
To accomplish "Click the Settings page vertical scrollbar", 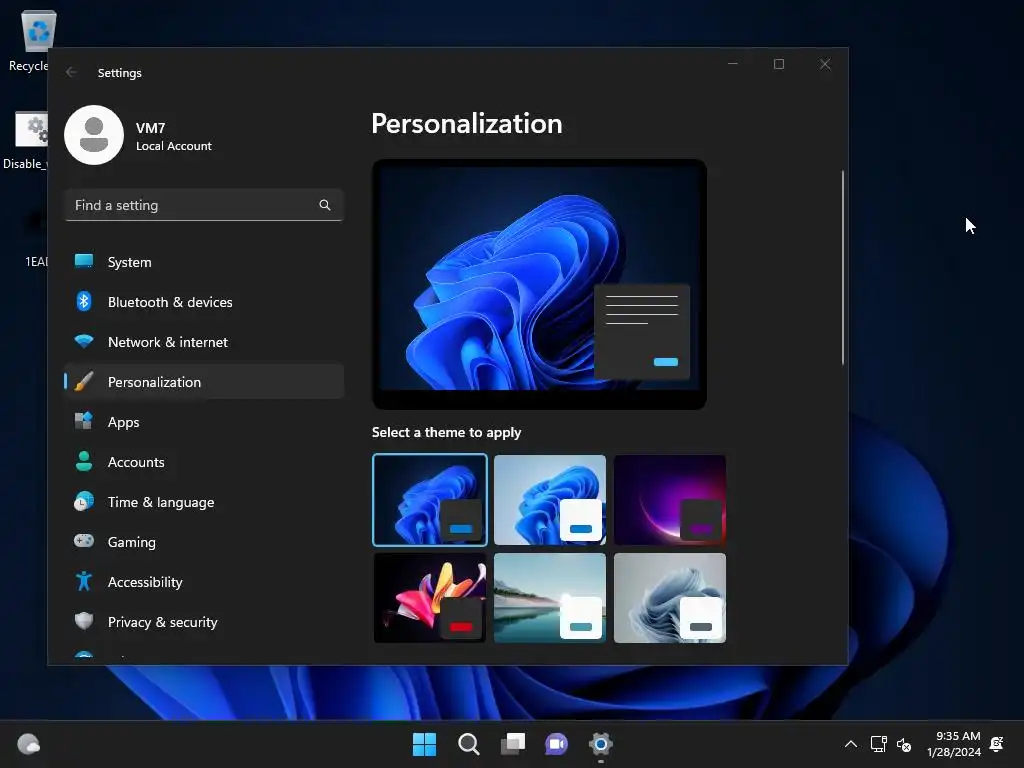I will coord(842,268).
